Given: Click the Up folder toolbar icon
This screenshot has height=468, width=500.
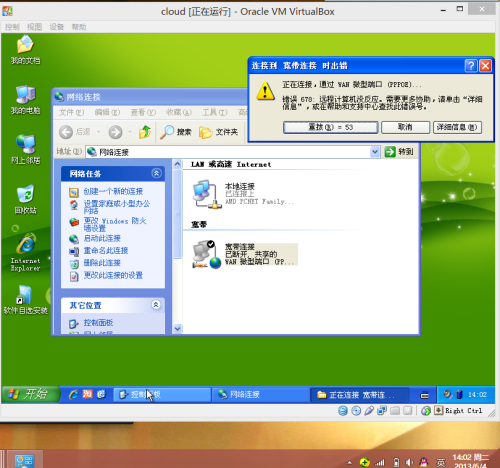Looking at the screenshot, I should coord(145,132).
